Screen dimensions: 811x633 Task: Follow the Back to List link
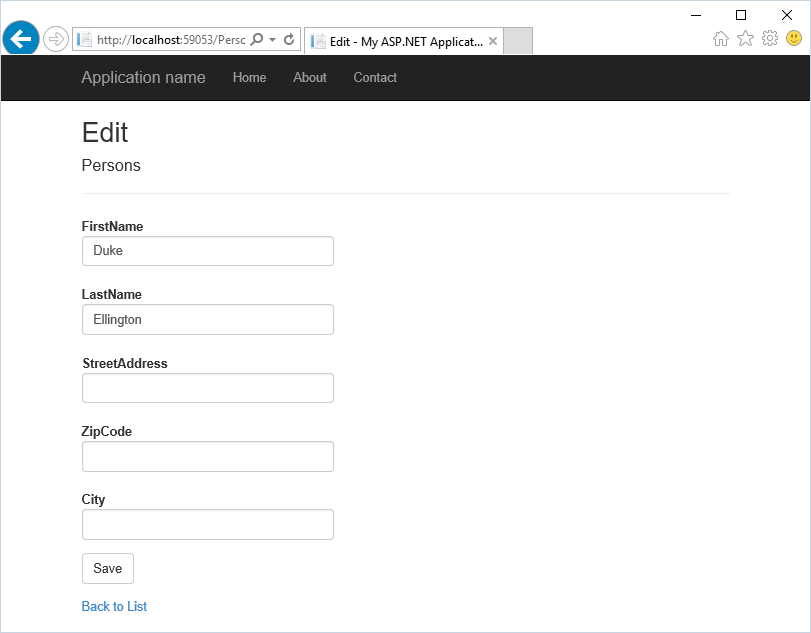(114, 606)
